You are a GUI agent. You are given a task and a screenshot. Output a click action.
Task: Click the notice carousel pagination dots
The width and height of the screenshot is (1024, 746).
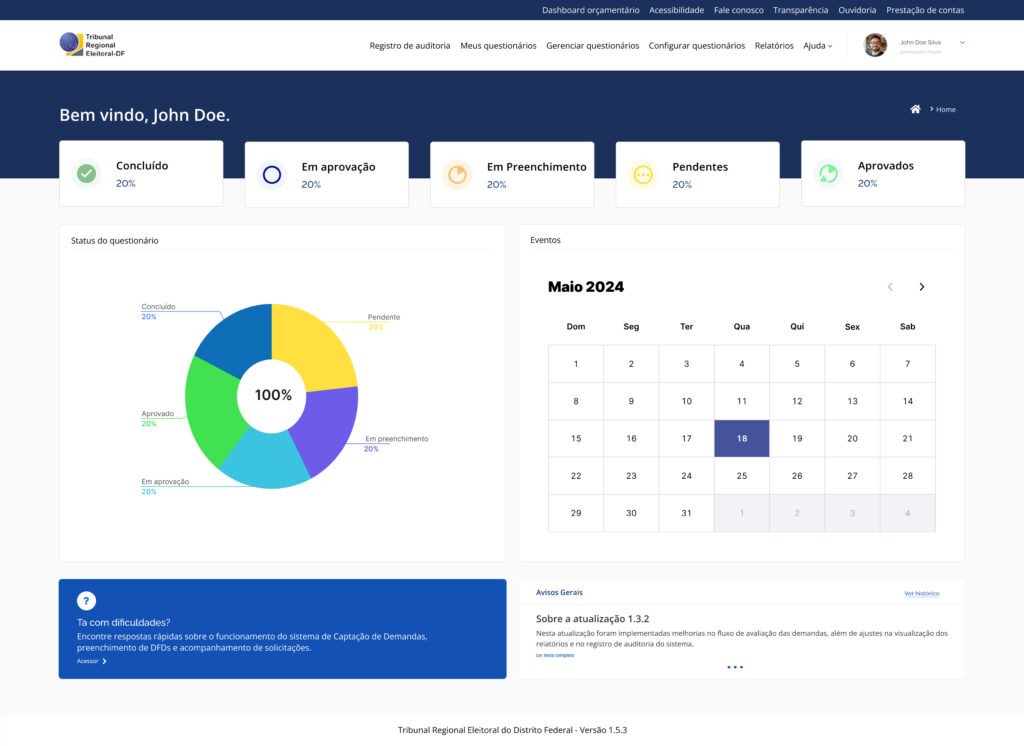(x=735, y=667)
